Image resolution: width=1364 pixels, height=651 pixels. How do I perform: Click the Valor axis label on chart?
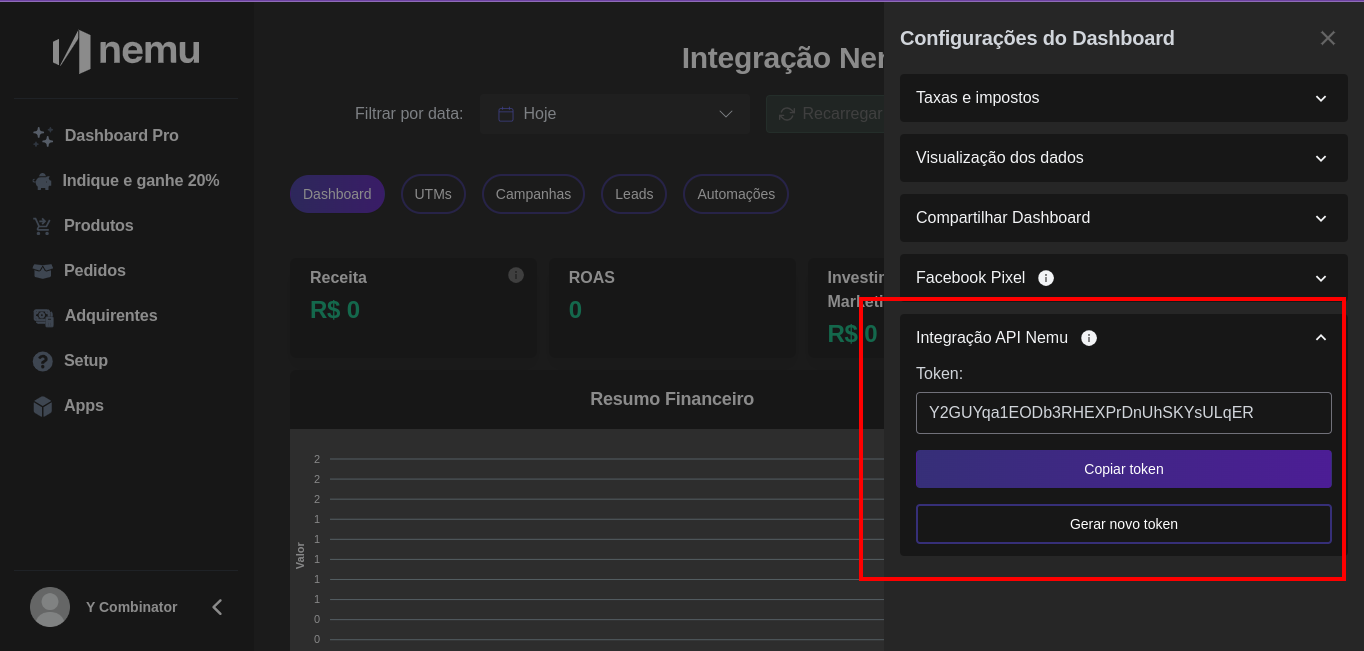coord(300,555)
